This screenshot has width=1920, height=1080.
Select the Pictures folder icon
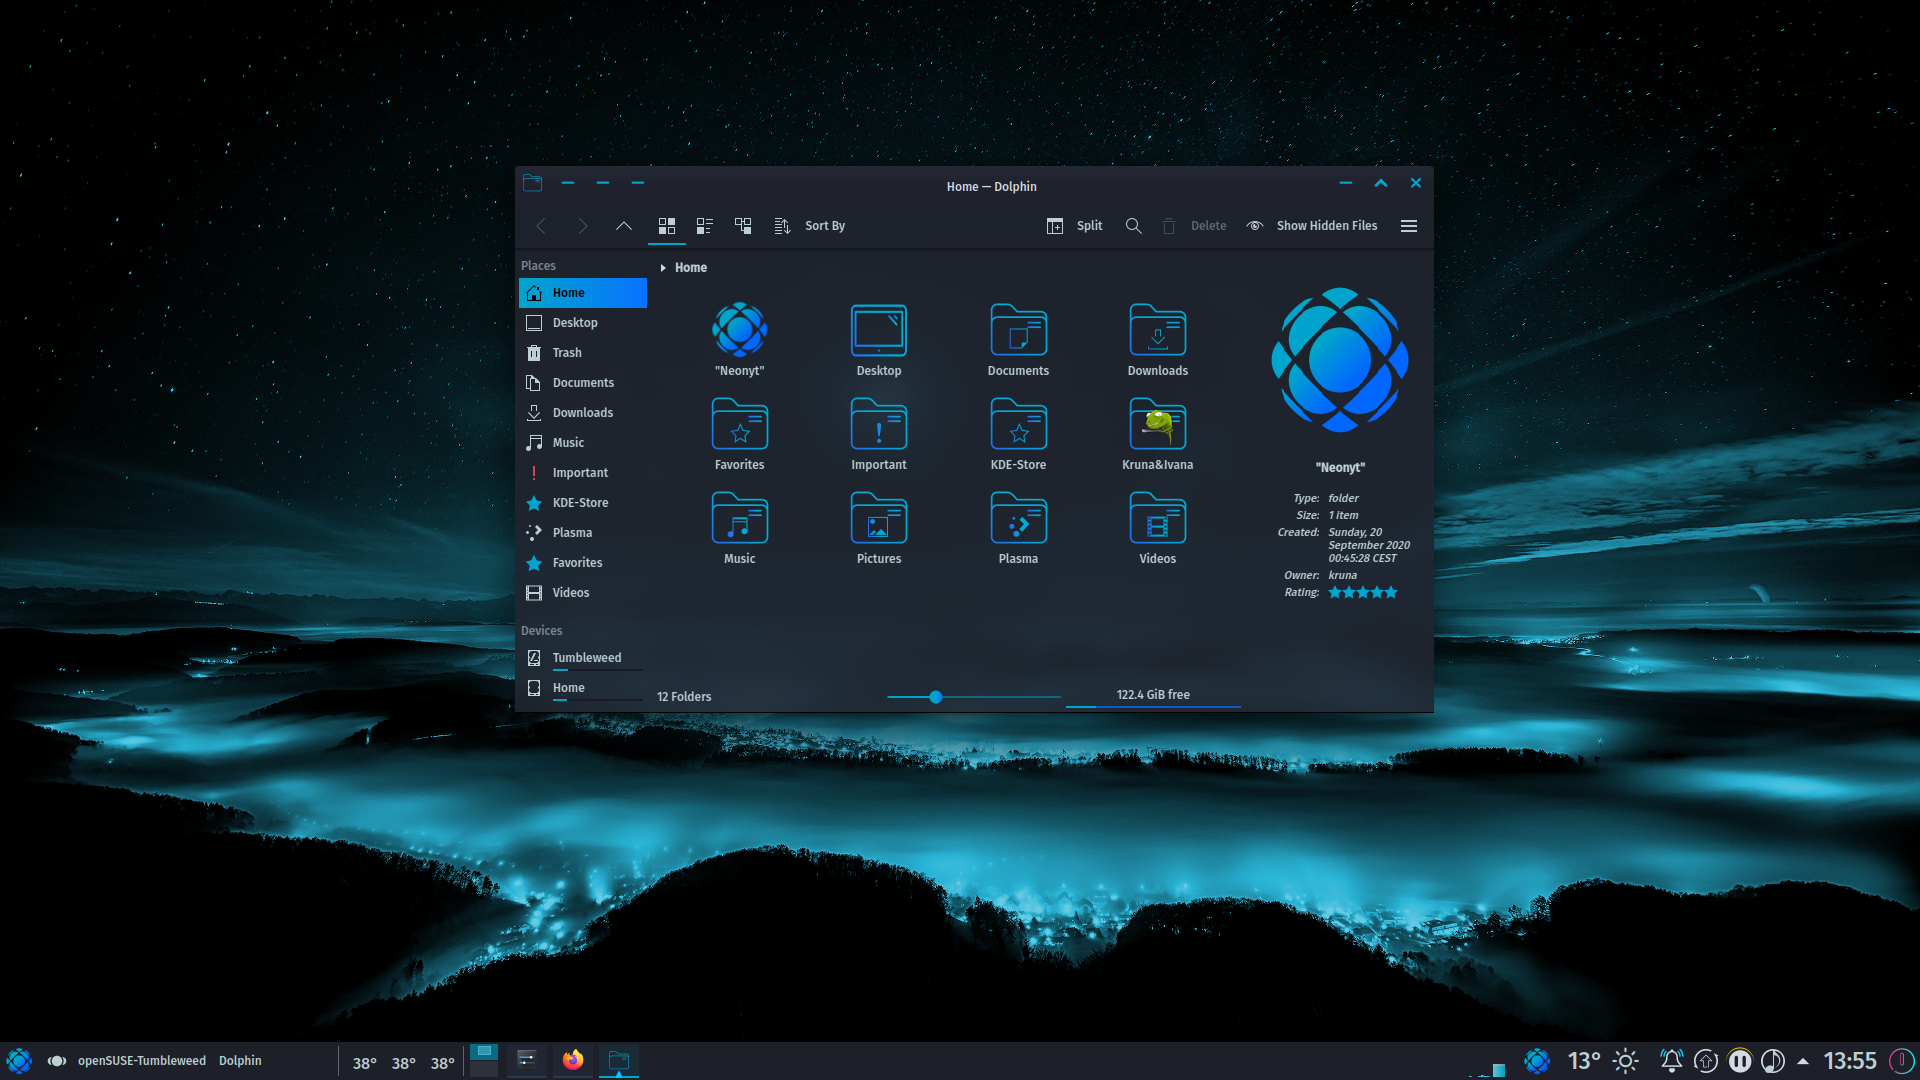tap(879, 518)
